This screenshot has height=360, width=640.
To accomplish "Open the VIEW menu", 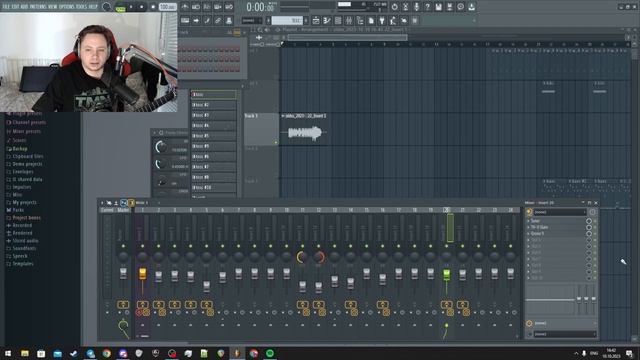I will pos(53,7).
